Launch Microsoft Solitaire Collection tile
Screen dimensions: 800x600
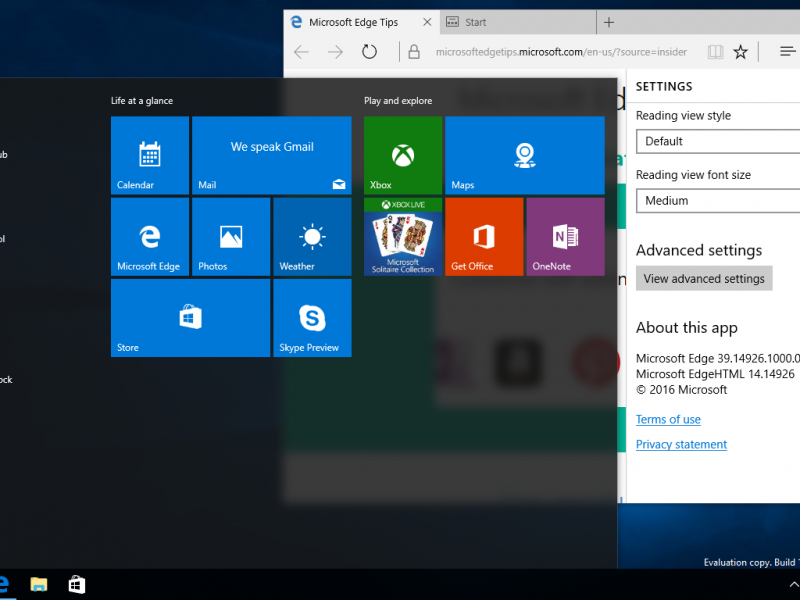[403, 237]
